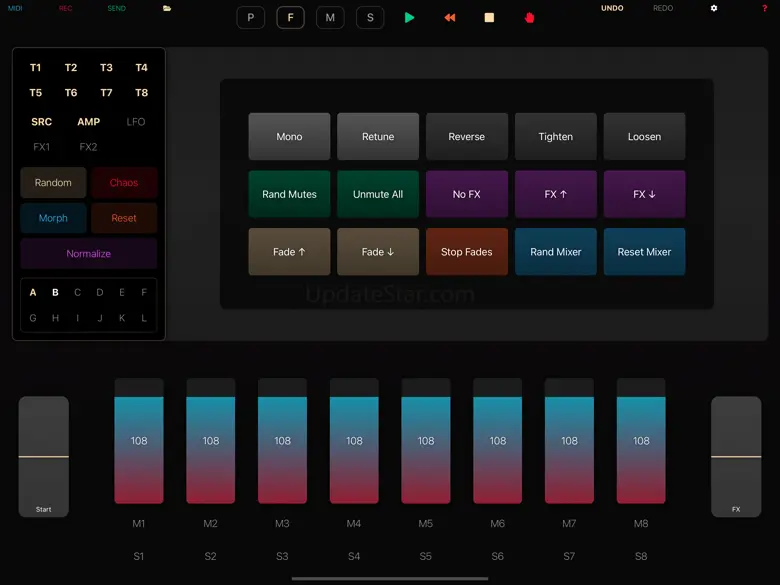Click the Undo button
The height and width of the screenshot is (585, 780).
coord(612,8)
